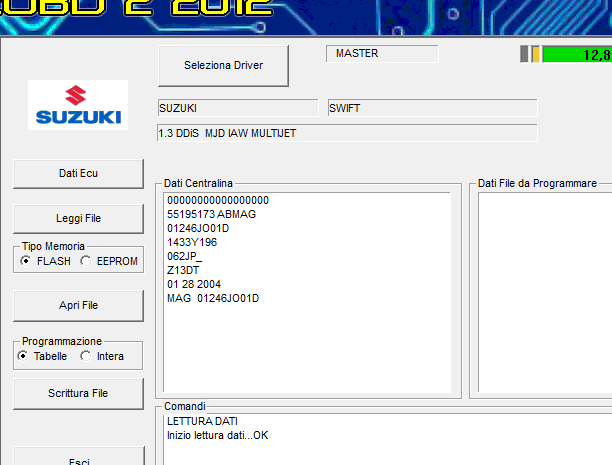Select EEPROM memory type
This screenshot has width=612, height=465.
[109, 261]
